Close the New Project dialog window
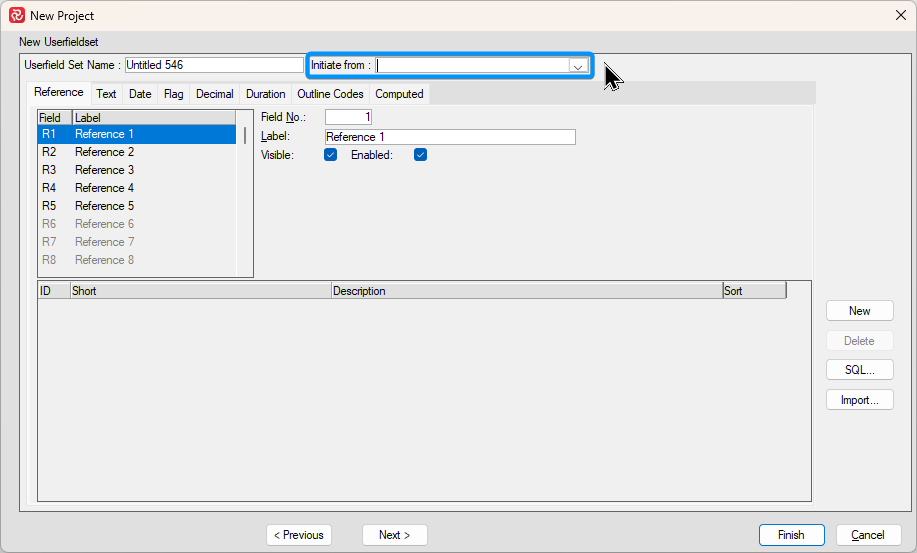The image size is (917, 553). [900, 16]
